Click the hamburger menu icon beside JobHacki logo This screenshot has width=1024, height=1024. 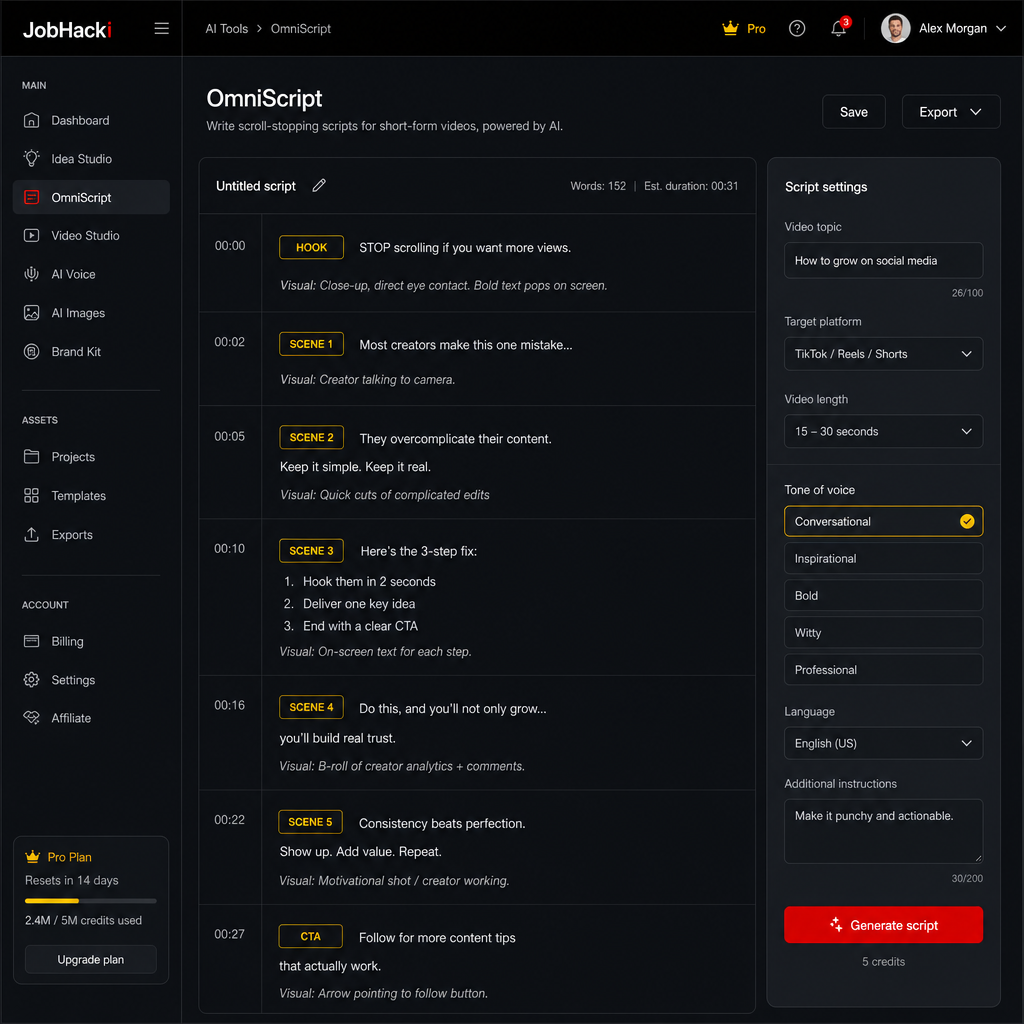[x=161, y=29]
